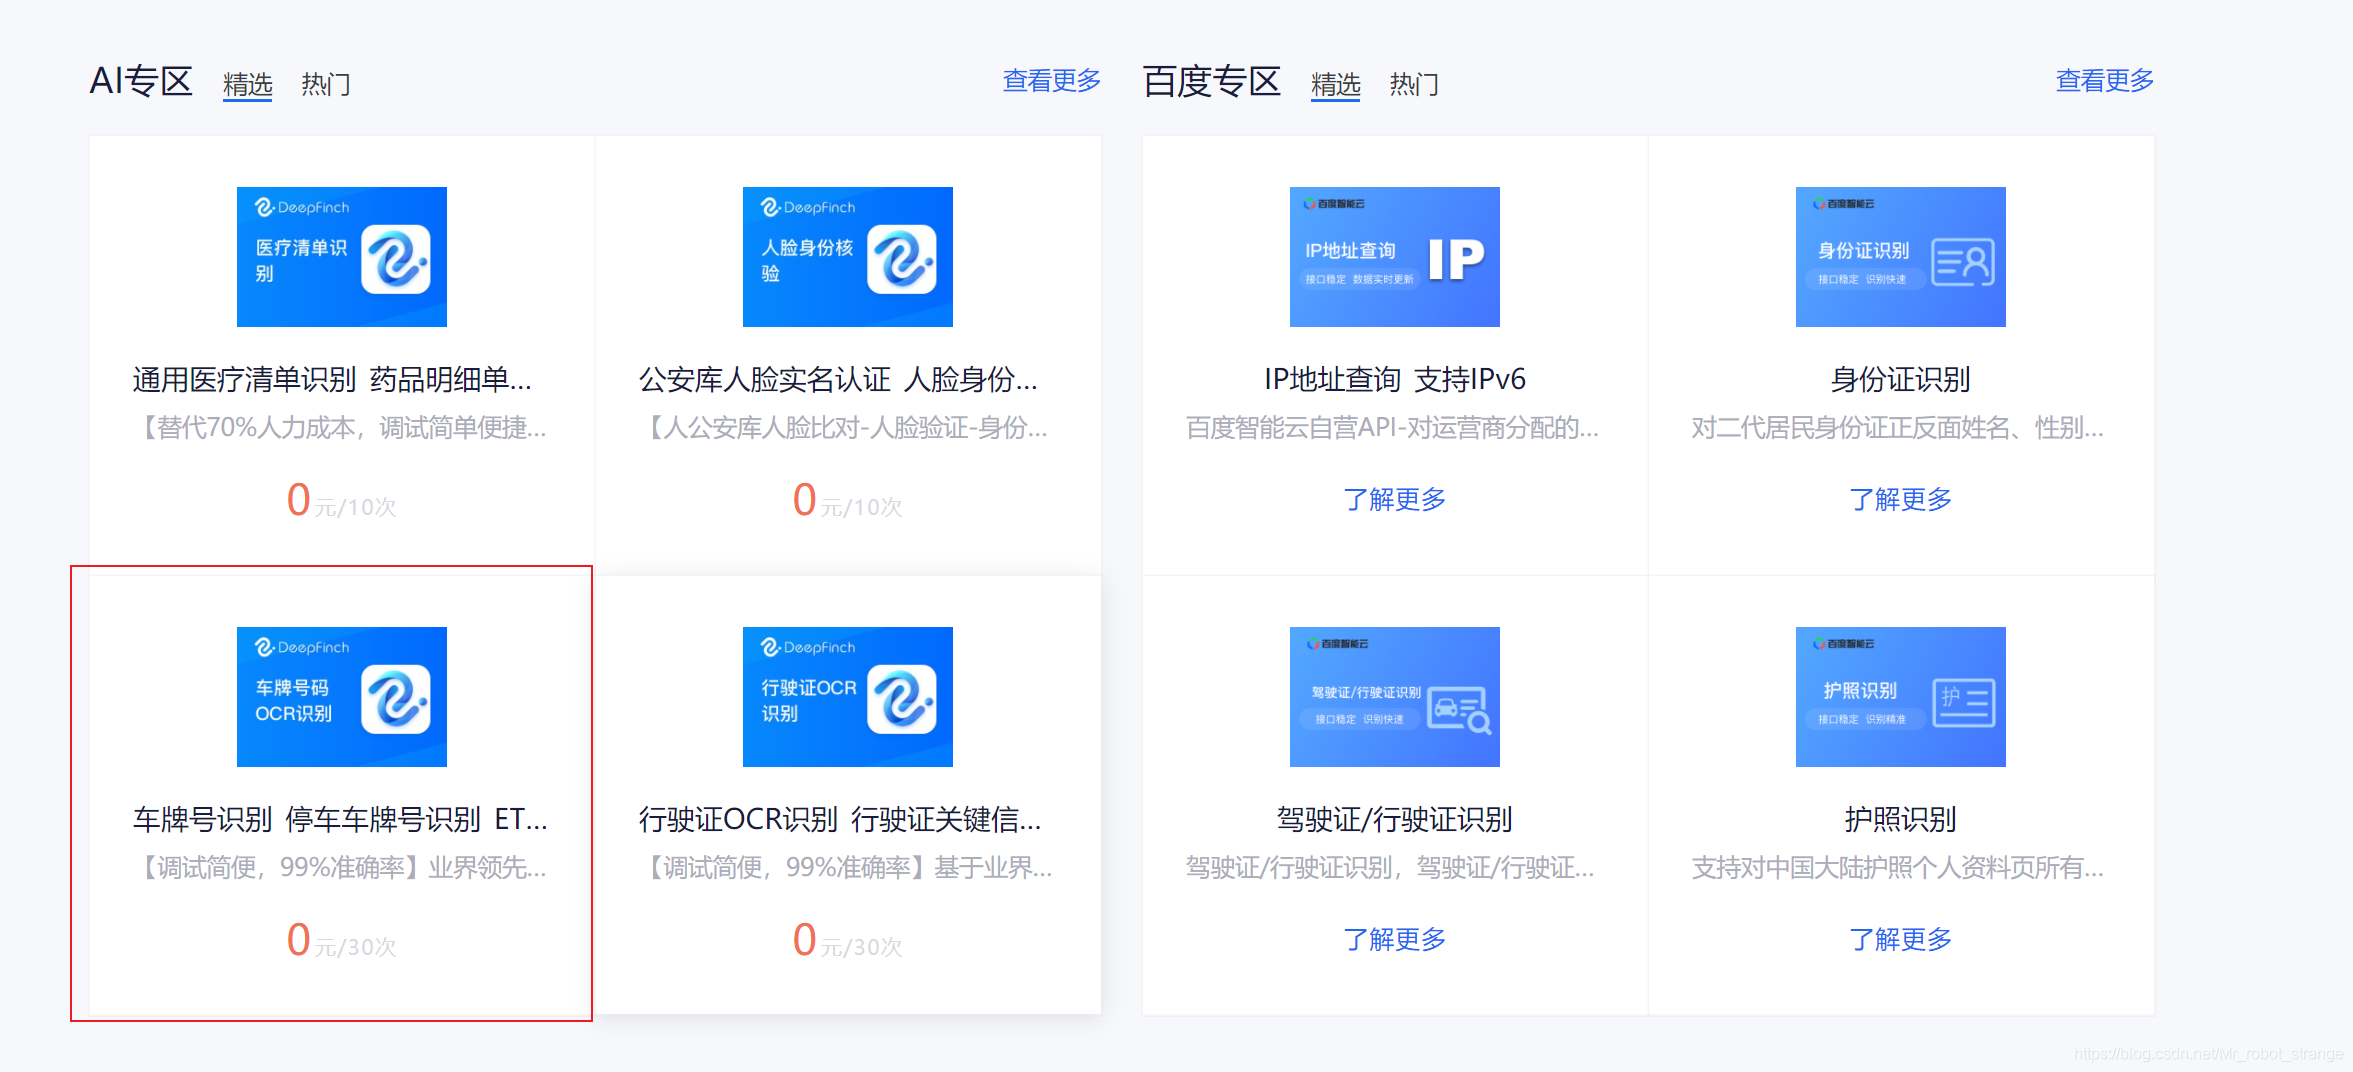Switch to 热门 tab in 百度专区
2353x1072 pixels.
point(1413,84)
